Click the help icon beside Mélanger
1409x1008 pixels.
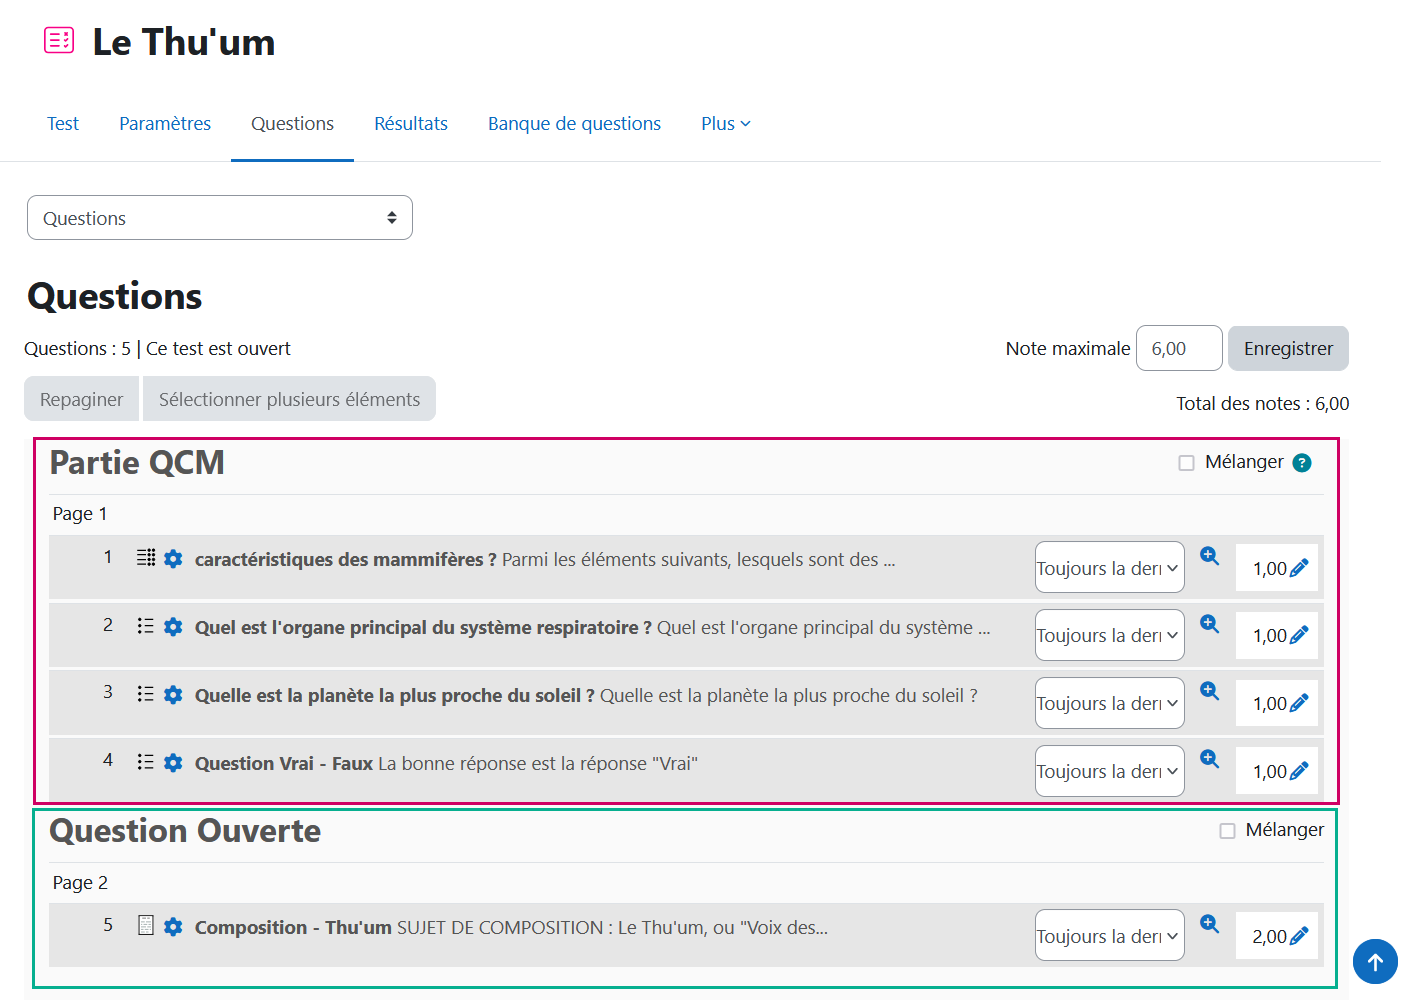pyautogui.click(x=1301, y=463)
